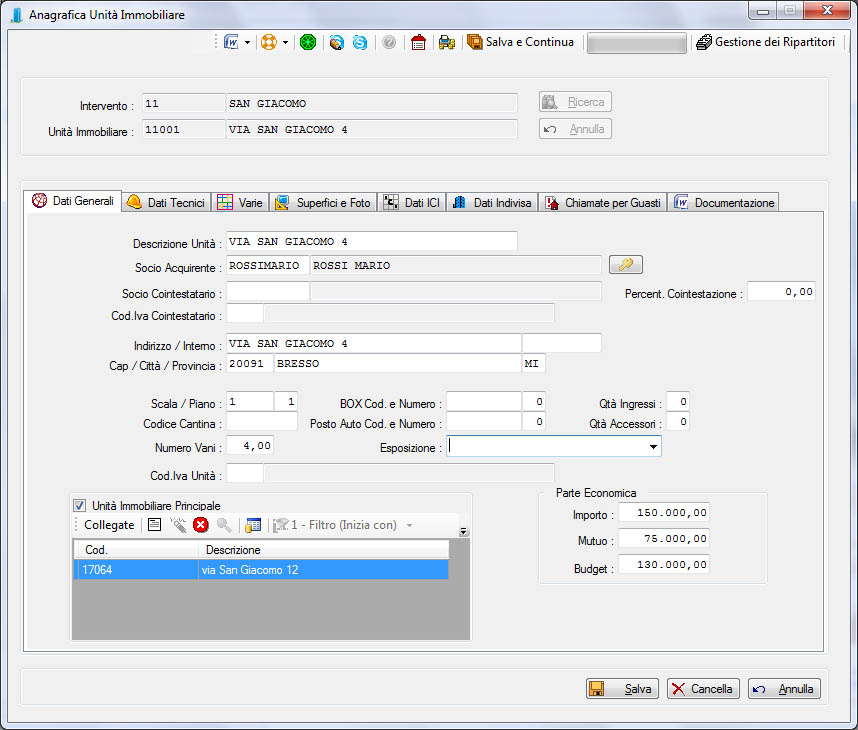The image size is (858, 730).
Task: Open Chiamate per Guasti tab
Action: point(602,202)
